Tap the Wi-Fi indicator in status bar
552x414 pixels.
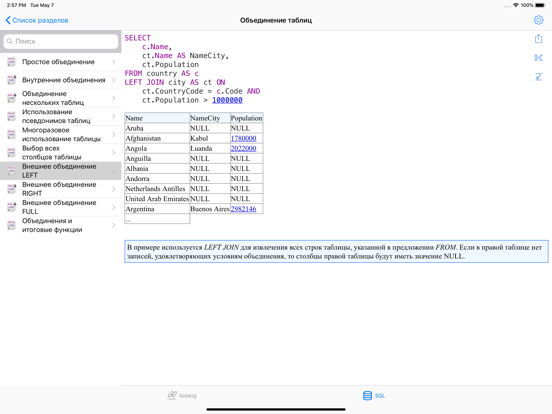pos(516,5)
